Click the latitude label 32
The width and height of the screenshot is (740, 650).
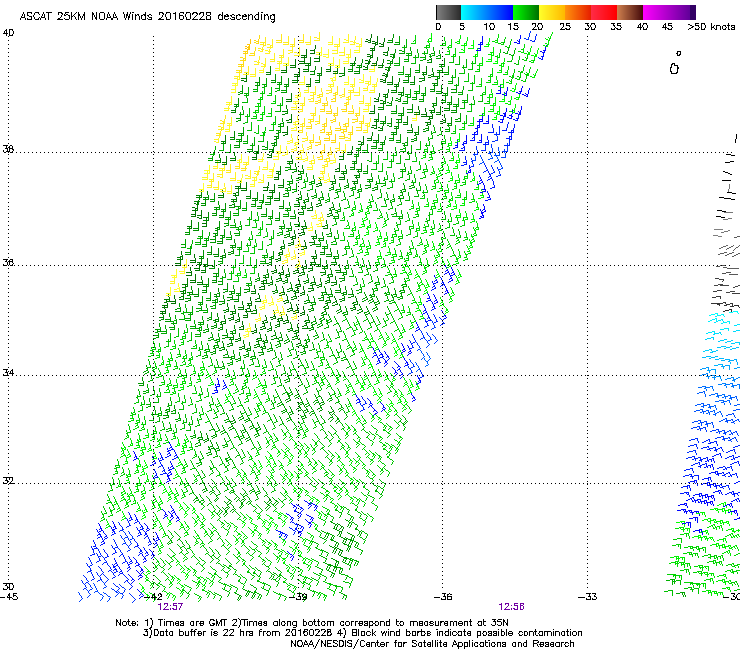coord(8,481)
